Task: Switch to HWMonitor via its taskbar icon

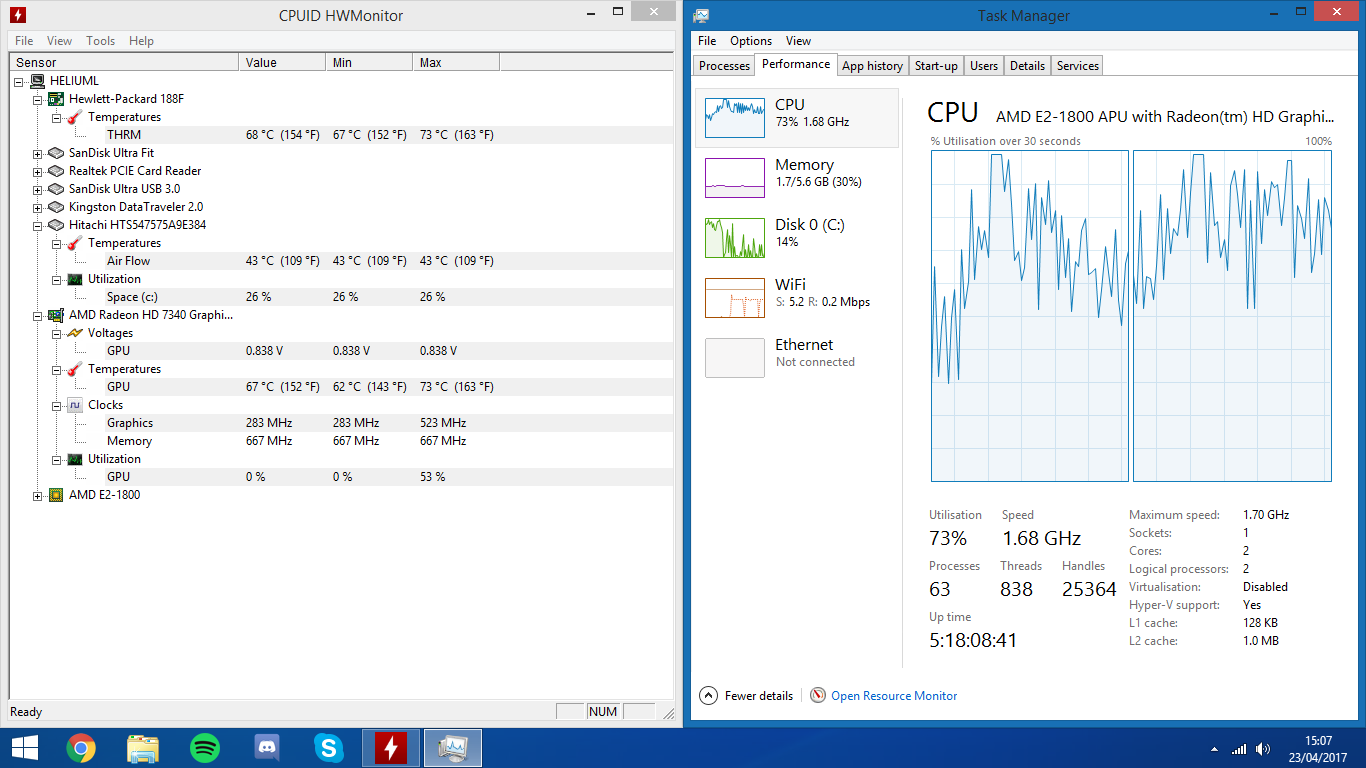Action: pos(391,747)
